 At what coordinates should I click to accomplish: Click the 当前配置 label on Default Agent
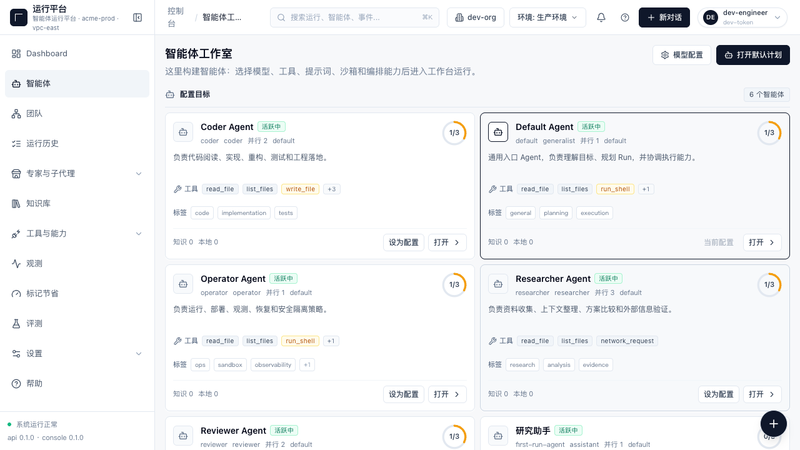(718, 242)
